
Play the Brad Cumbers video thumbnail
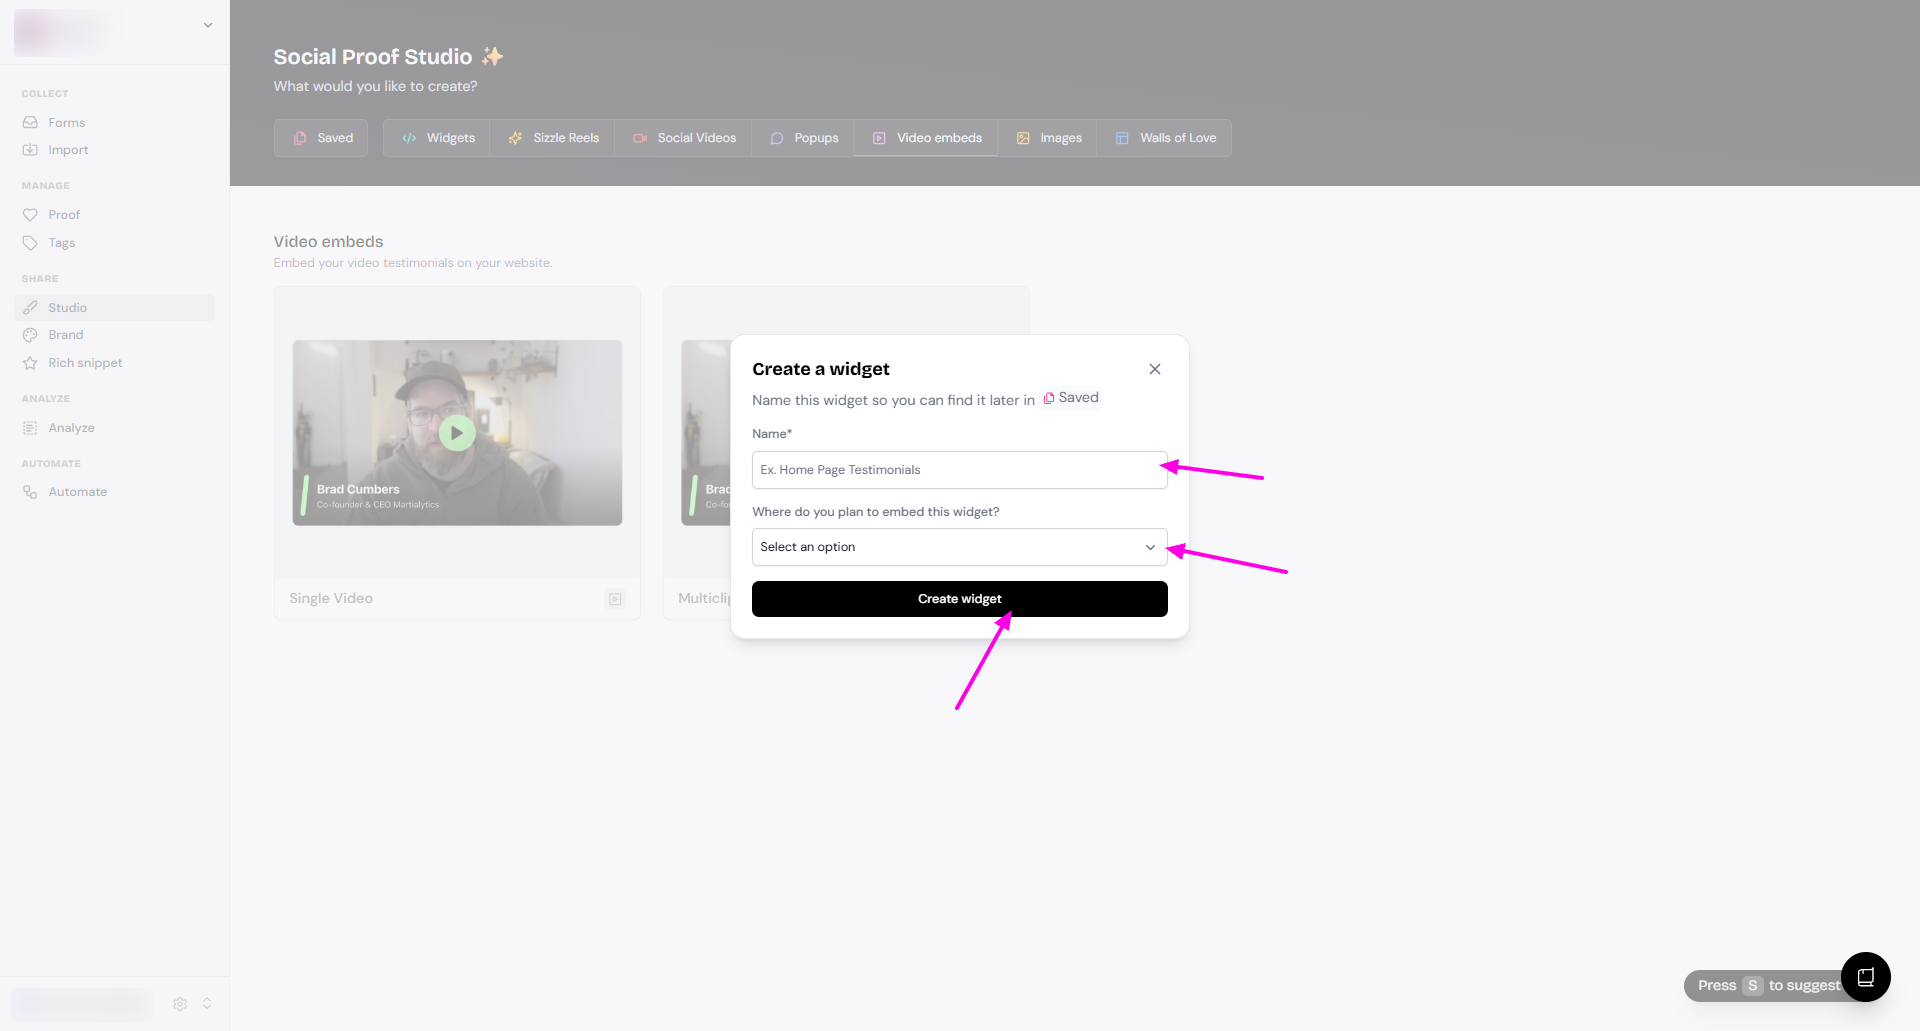pyautogui.click(x=457, y=433)
